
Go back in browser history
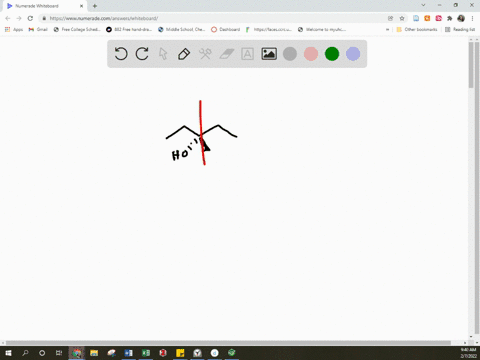tap(8, 18)
